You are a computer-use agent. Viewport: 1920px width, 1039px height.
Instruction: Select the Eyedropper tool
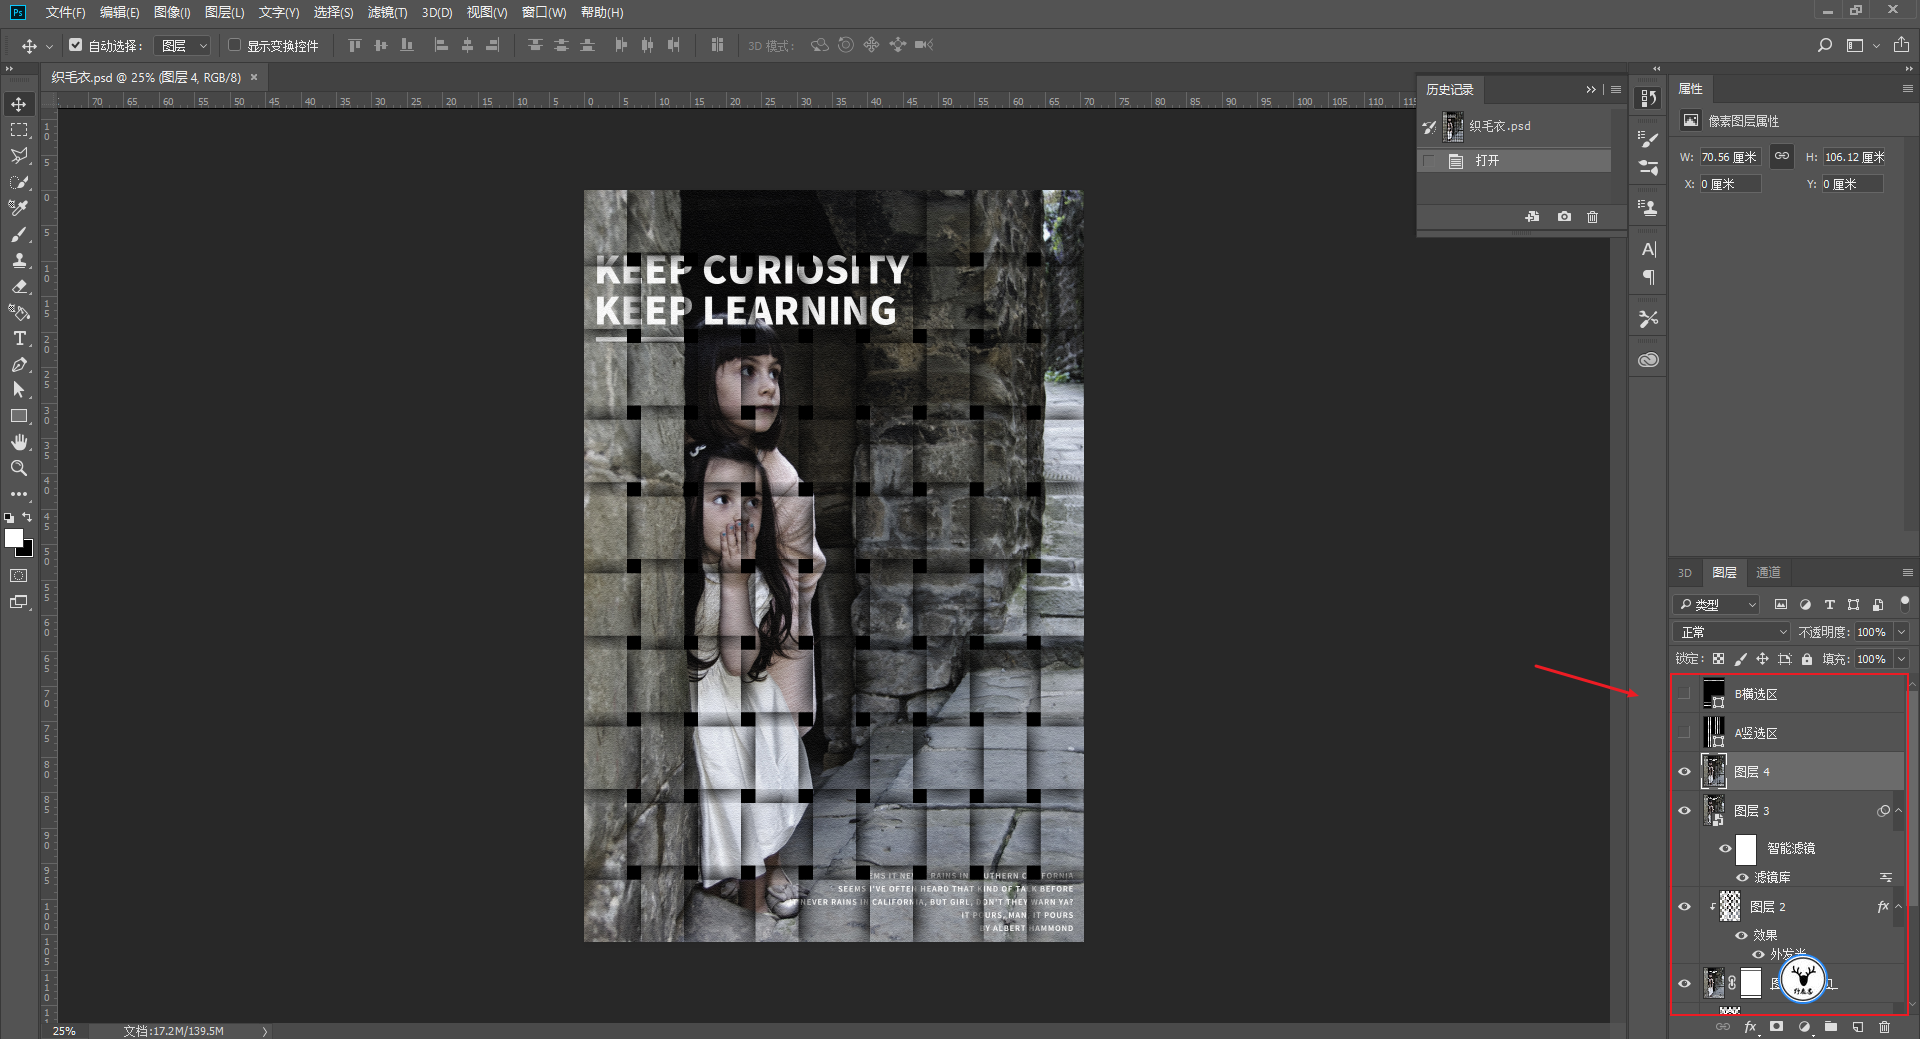coord(19,208)
